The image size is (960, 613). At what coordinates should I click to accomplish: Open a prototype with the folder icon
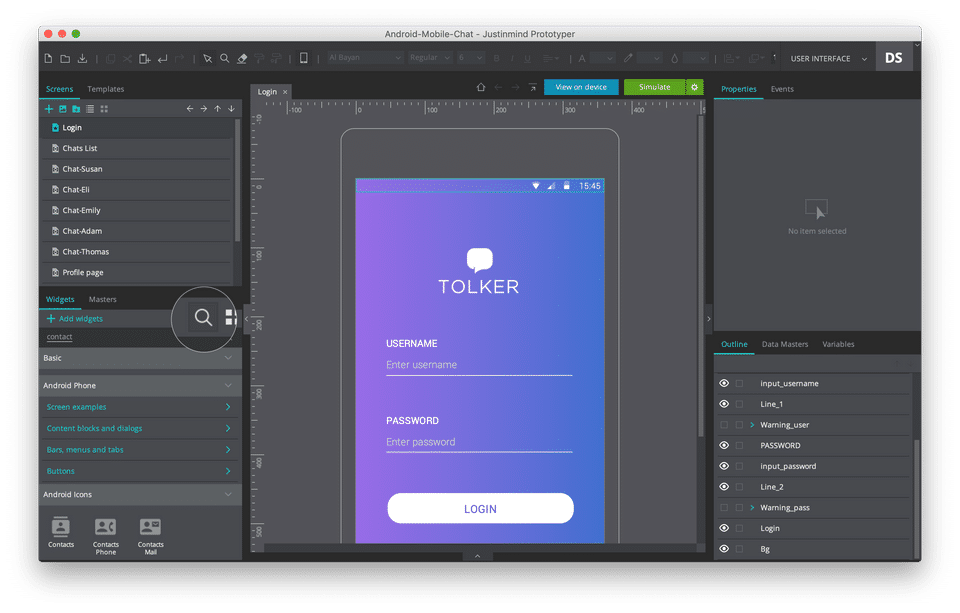point(65,59)
